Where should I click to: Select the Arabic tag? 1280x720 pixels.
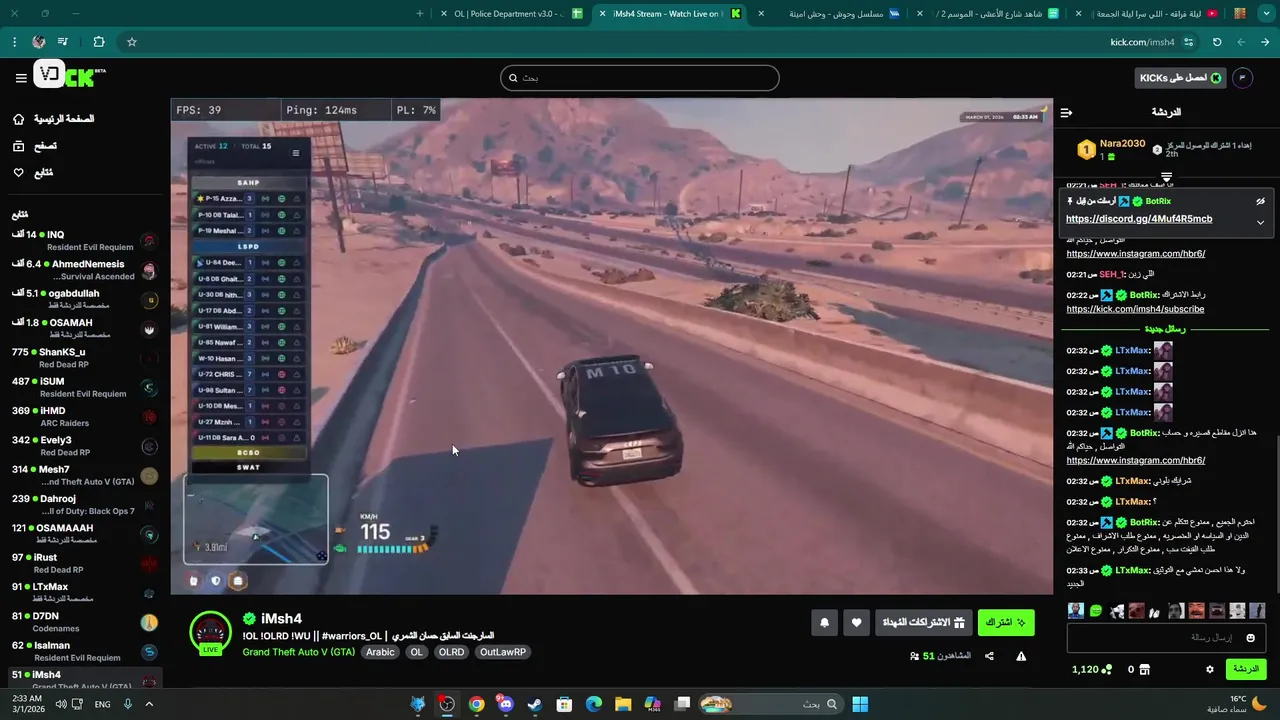(380, 652)
